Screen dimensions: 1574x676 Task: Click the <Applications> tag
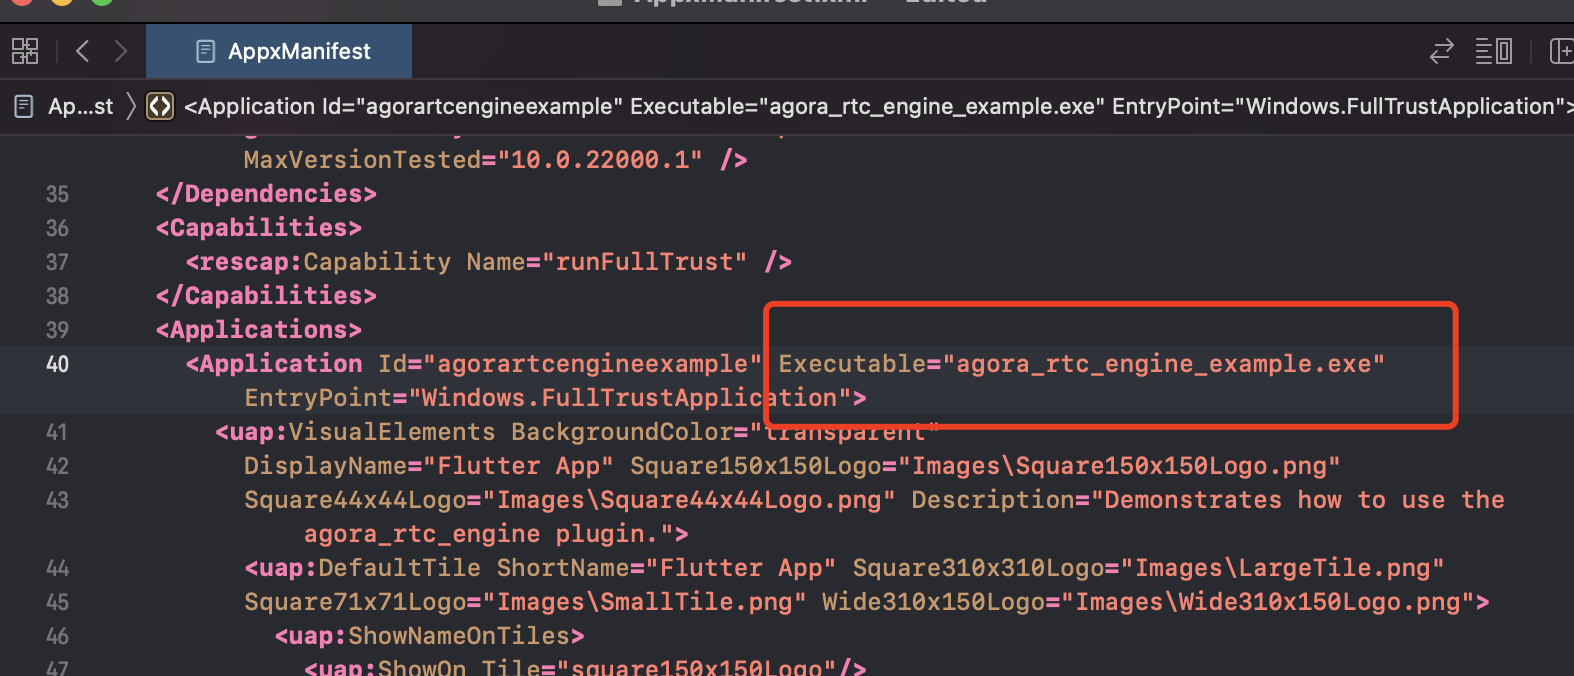pyautogui.click(x=259, y=330)
